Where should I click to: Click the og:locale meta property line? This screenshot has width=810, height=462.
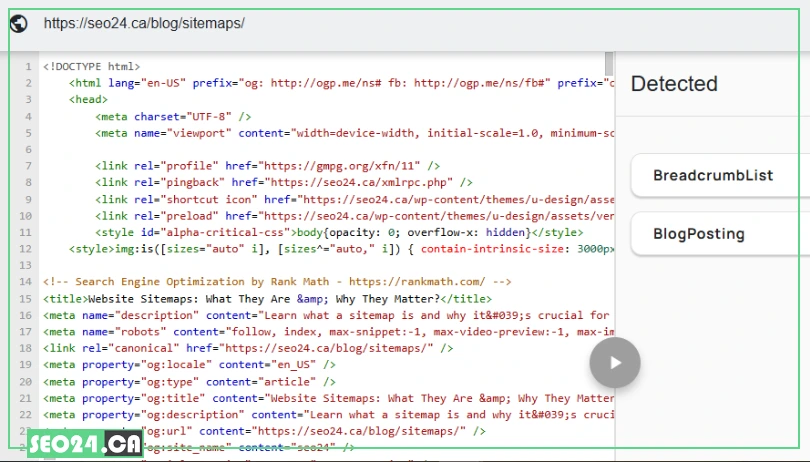(190, 365)
